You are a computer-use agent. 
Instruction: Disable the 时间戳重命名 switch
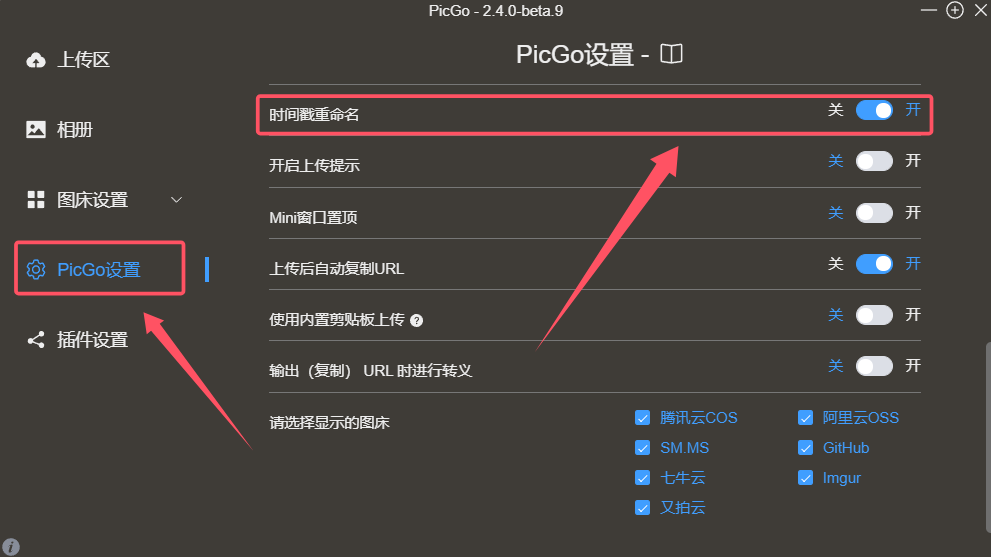point(874,110)
